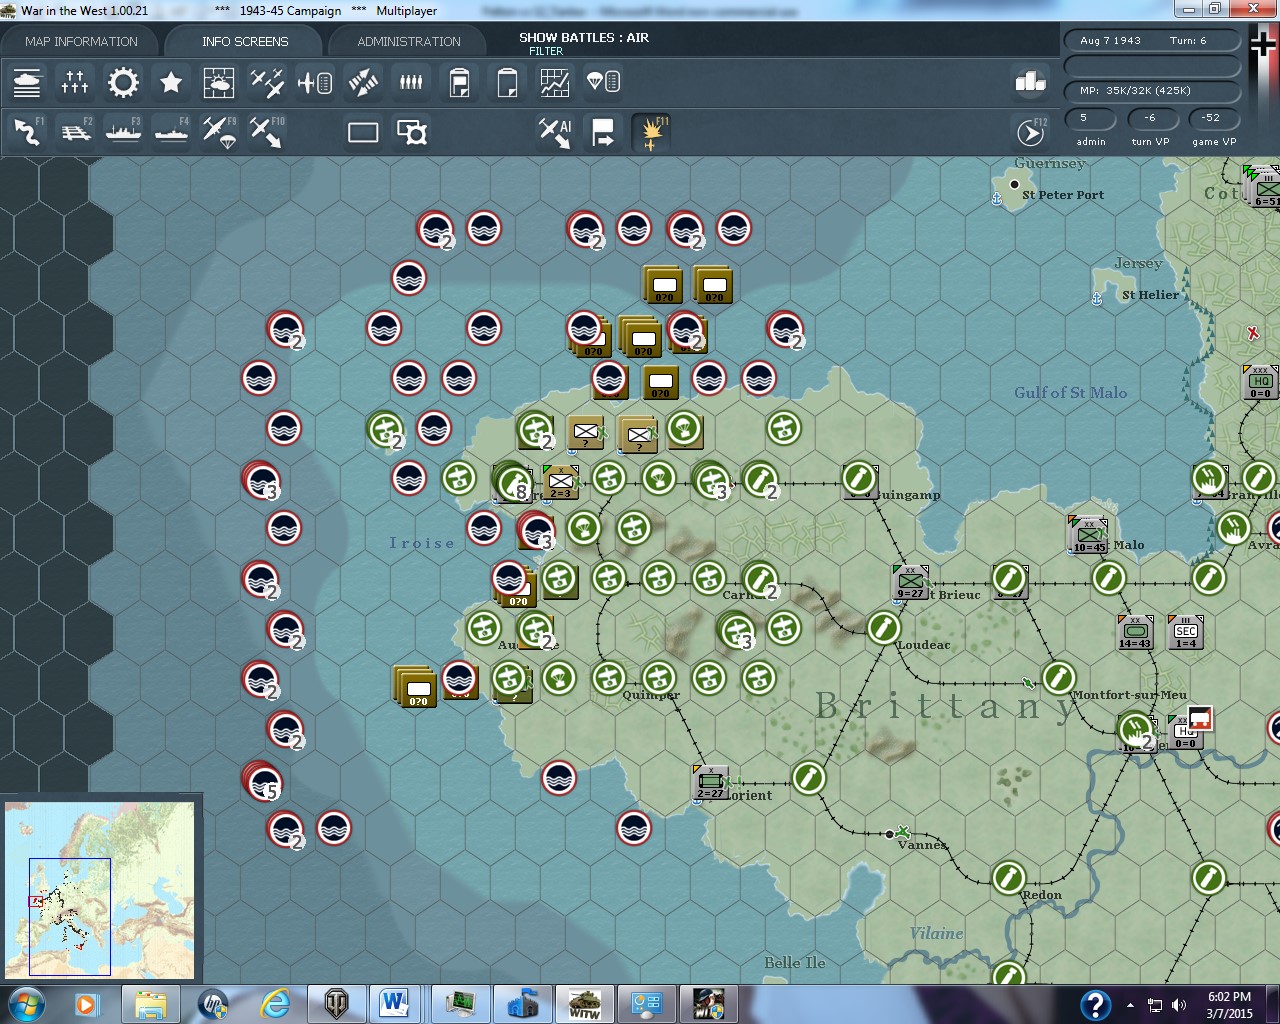
Task: Select the 10=45 unit near St Malo
Action: pos(1089,535)
